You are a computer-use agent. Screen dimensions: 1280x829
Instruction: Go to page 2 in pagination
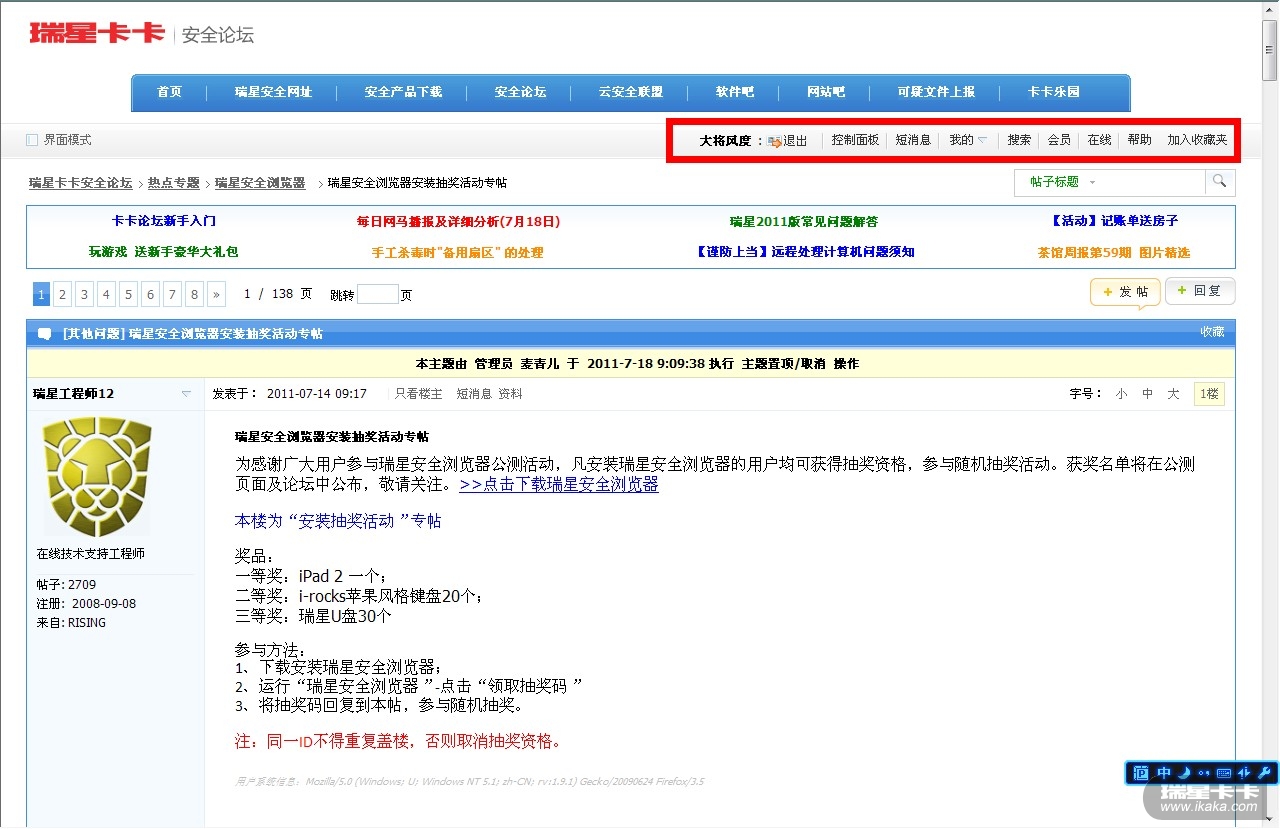(62, 294)
